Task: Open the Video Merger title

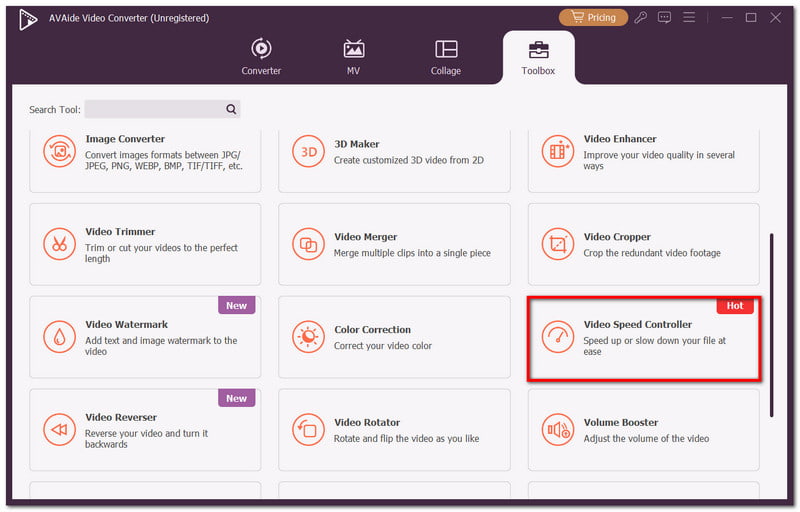Action: 365,237
